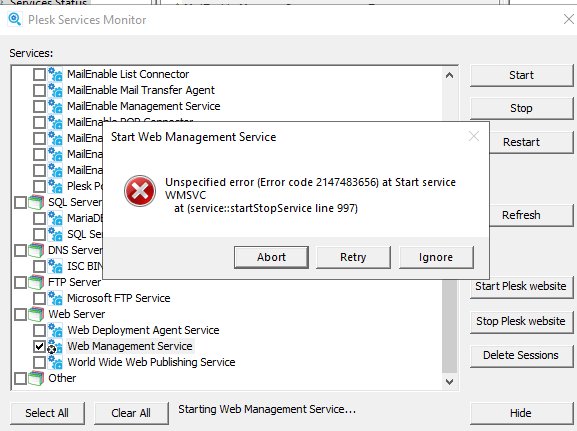This screenshot has width=577, height=431.
Task: Click the services list scroll down arrow
Action: pos(449,382)
